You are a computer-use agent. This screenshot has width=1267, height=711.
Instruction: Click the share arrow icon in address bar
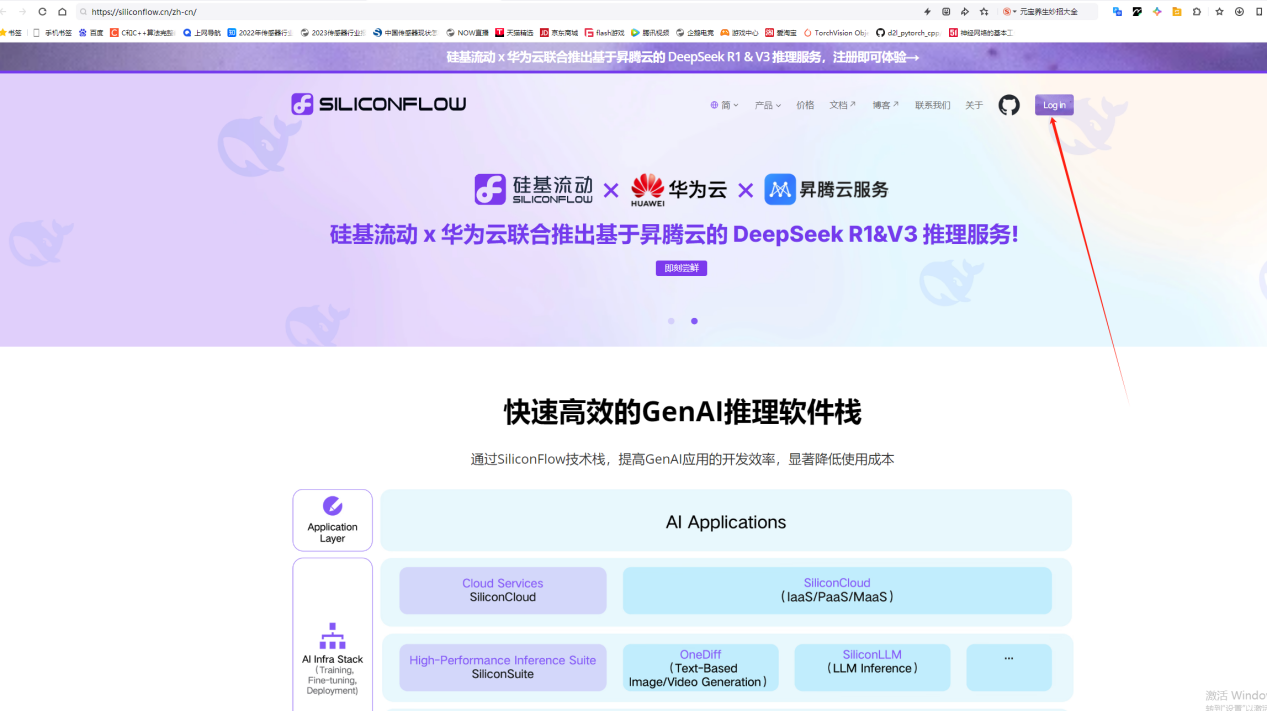[x=965, y=11]
